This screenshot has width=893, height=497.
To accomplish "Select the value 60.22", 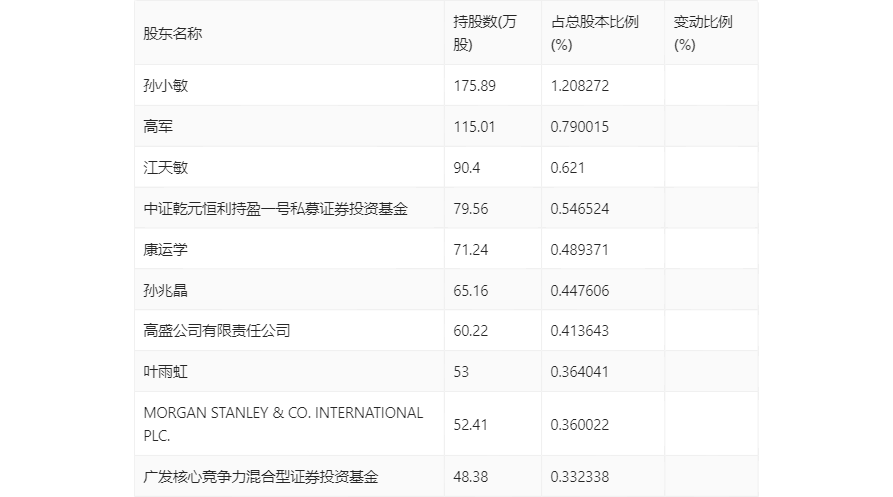I will [470, 331].
